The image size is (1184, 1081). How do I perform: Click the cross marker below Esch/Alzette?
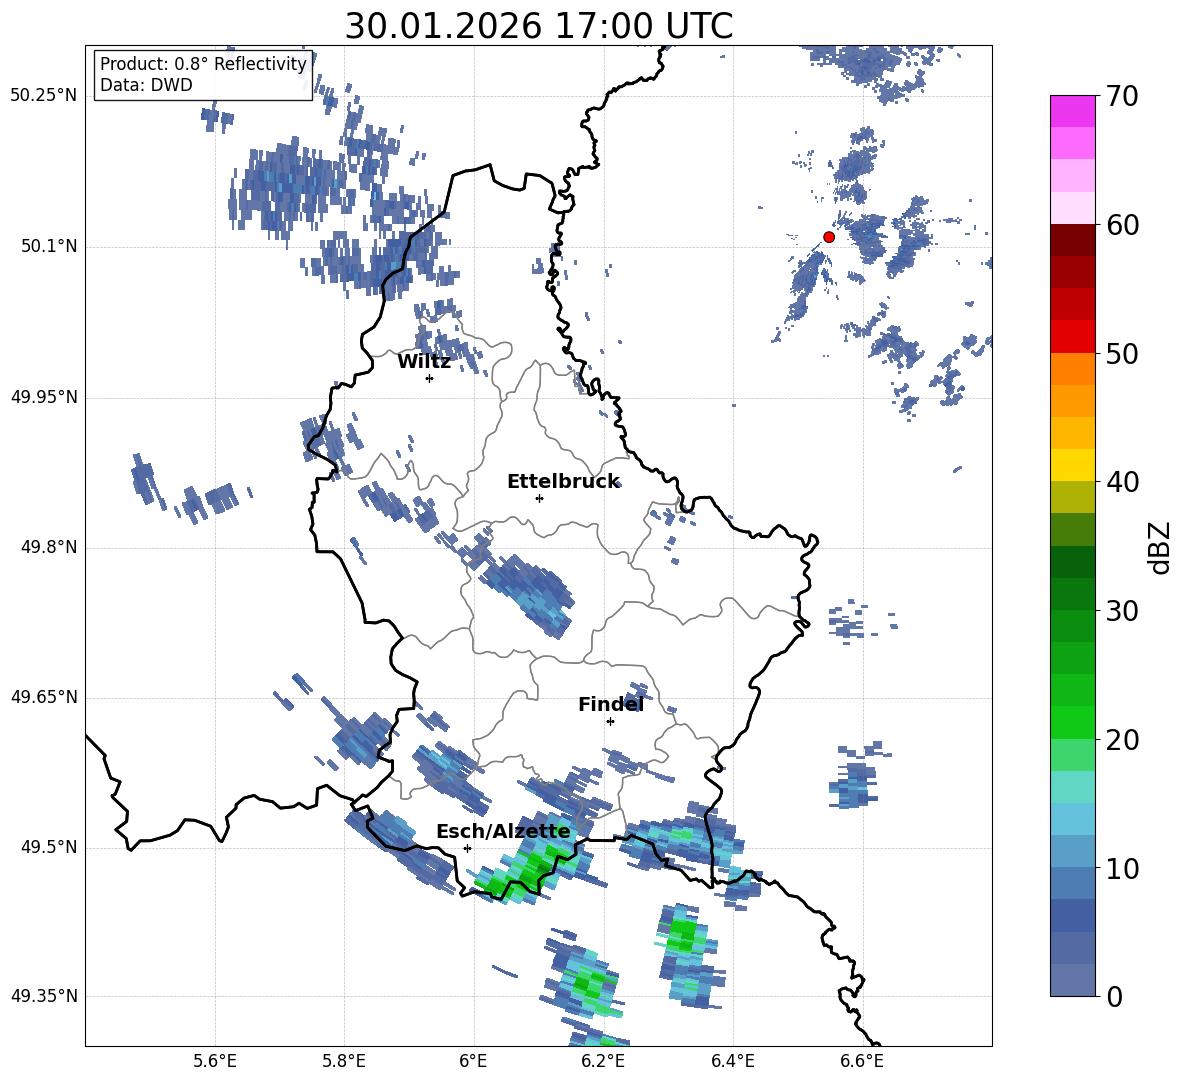point(467,848)
